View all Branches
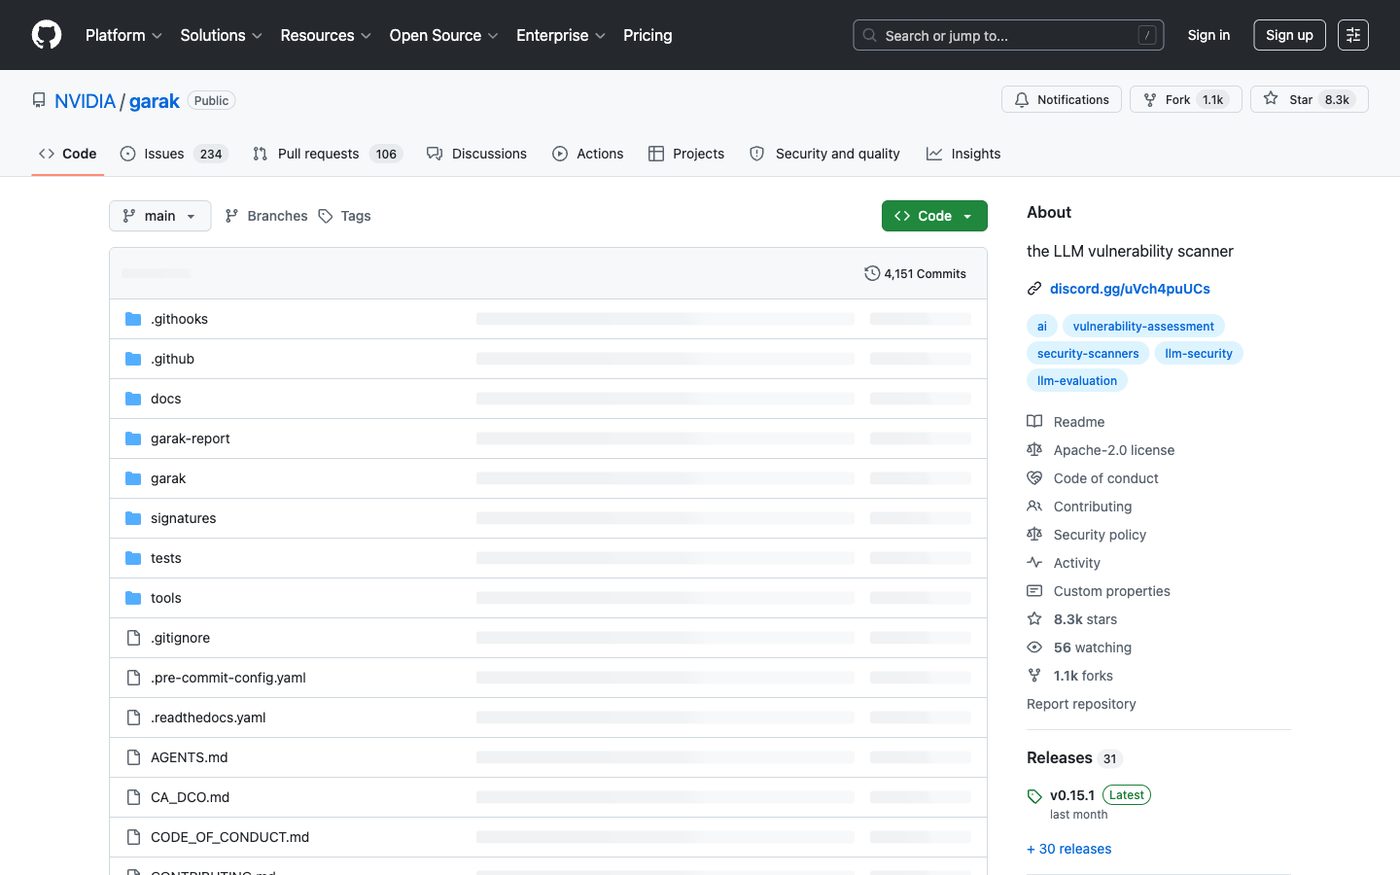This screenshot has width=1400, height=875. [266, 216]
